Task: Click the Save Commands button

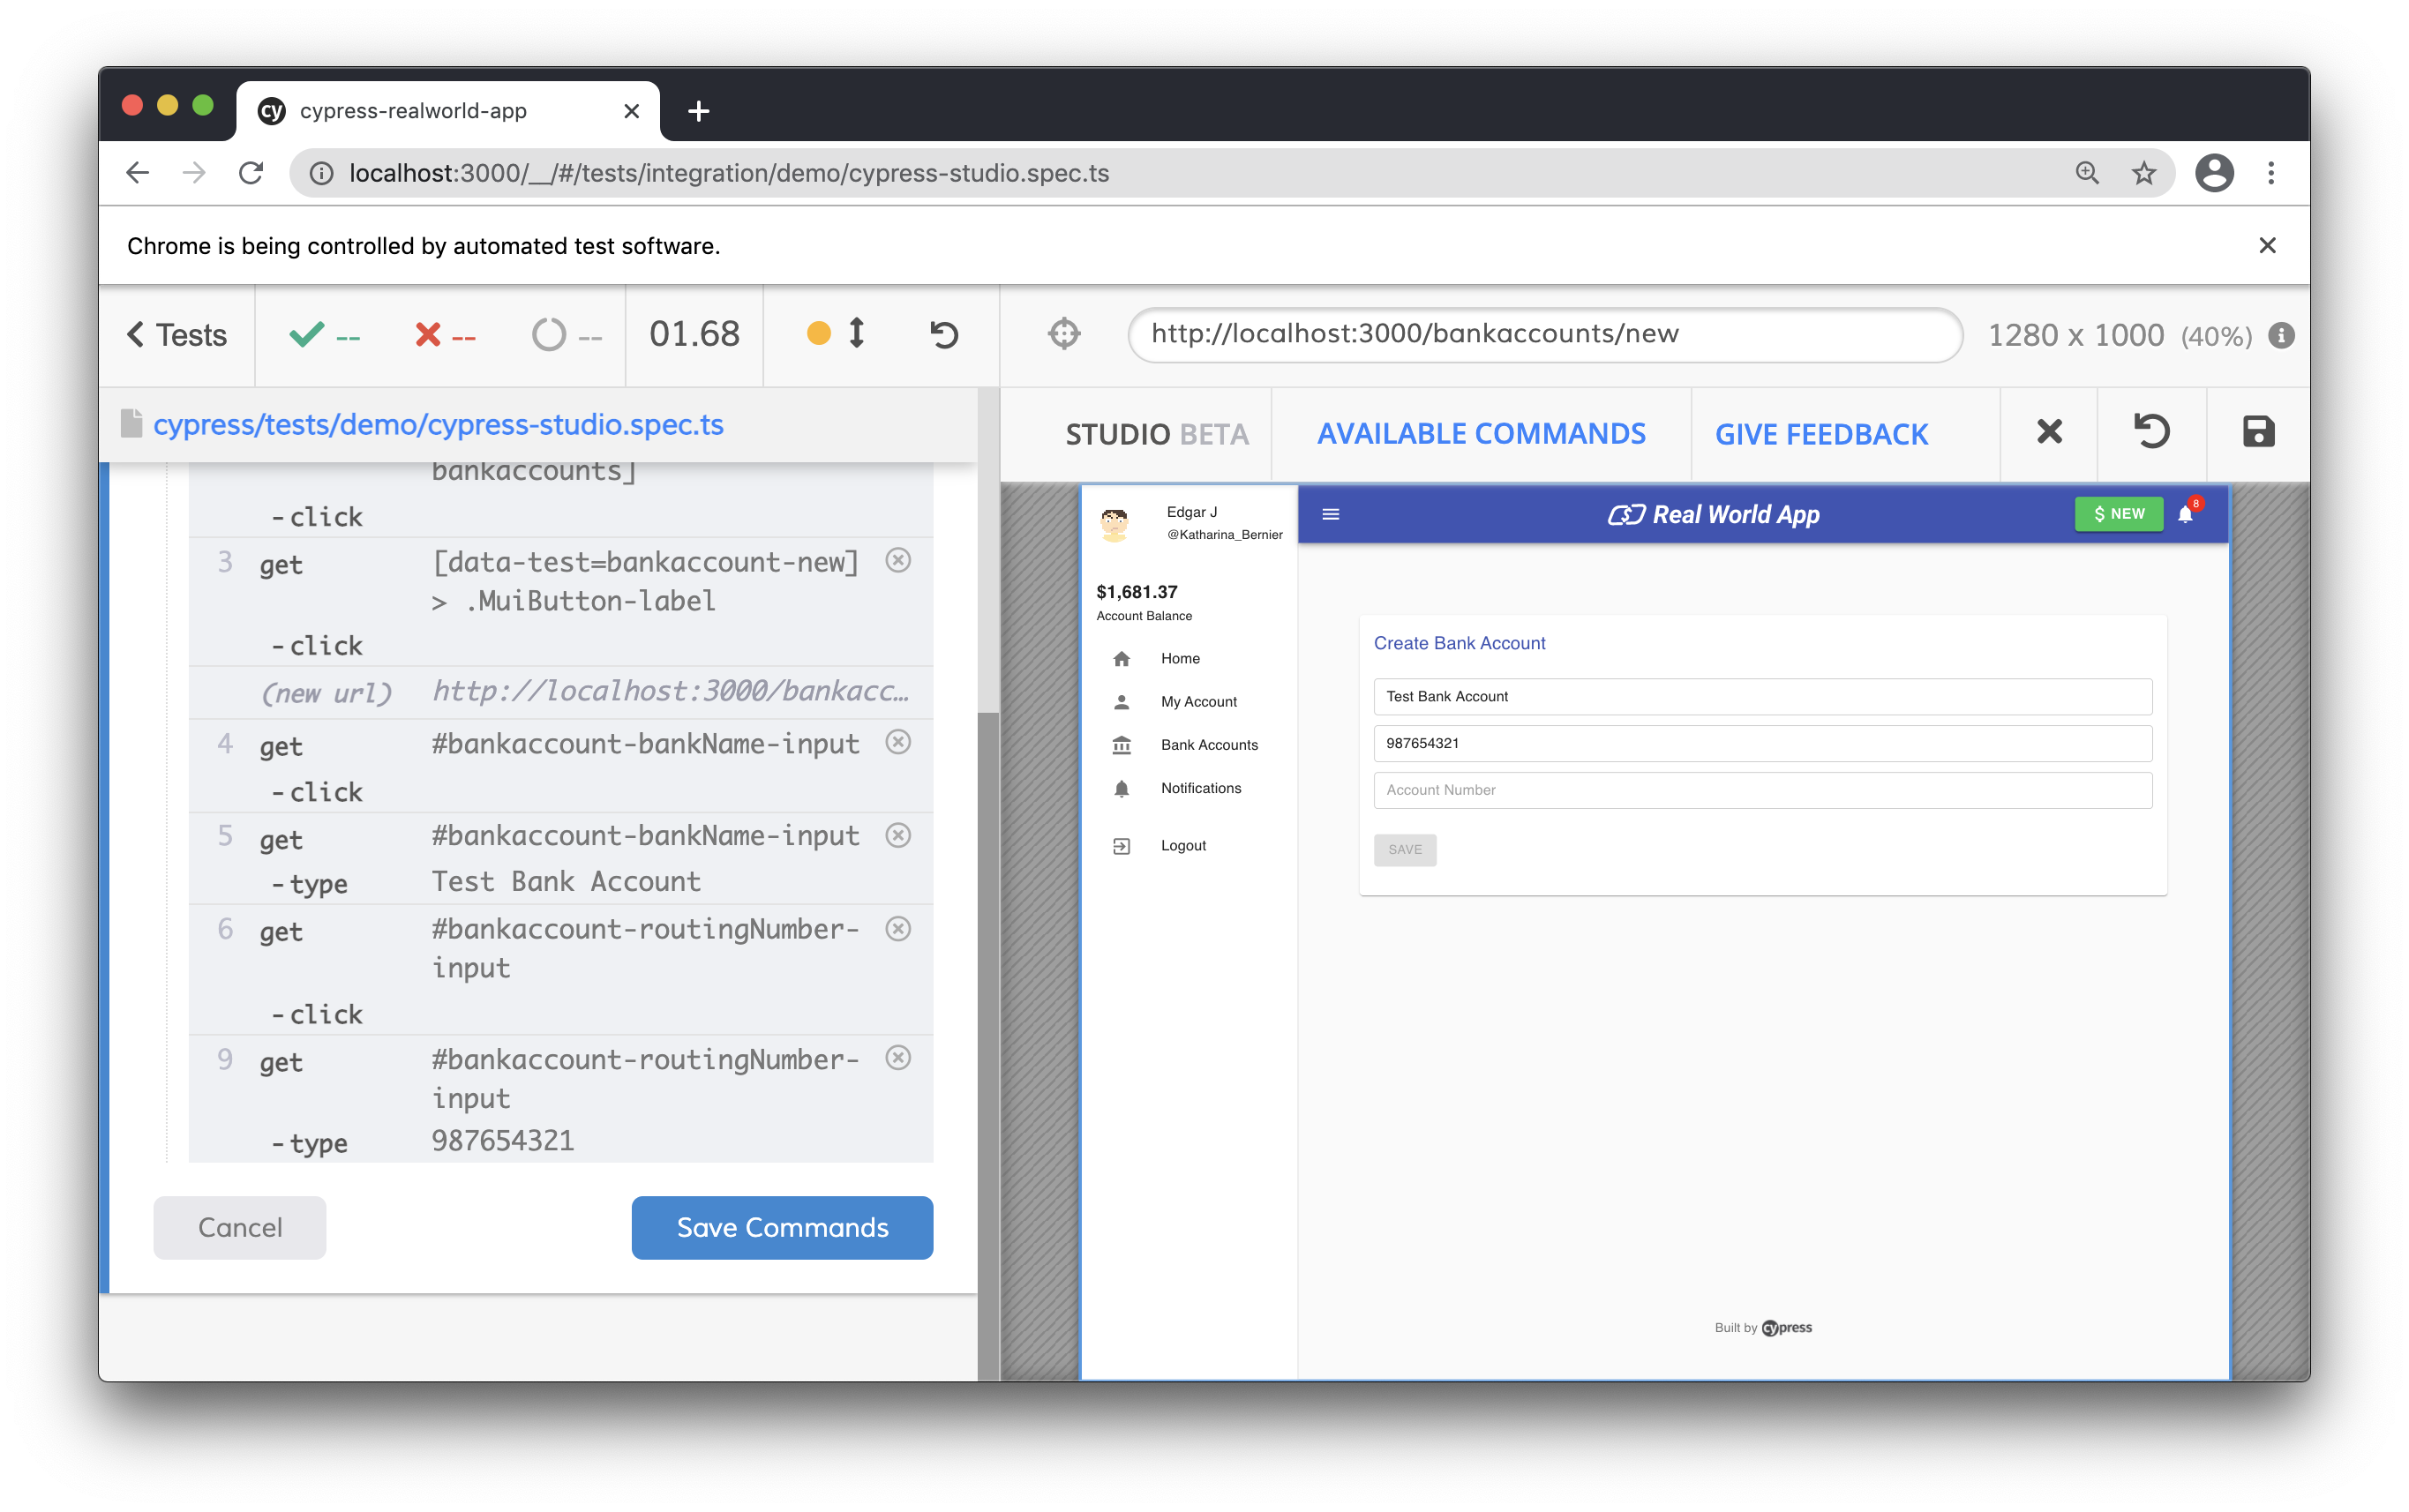Action: 782,1226
